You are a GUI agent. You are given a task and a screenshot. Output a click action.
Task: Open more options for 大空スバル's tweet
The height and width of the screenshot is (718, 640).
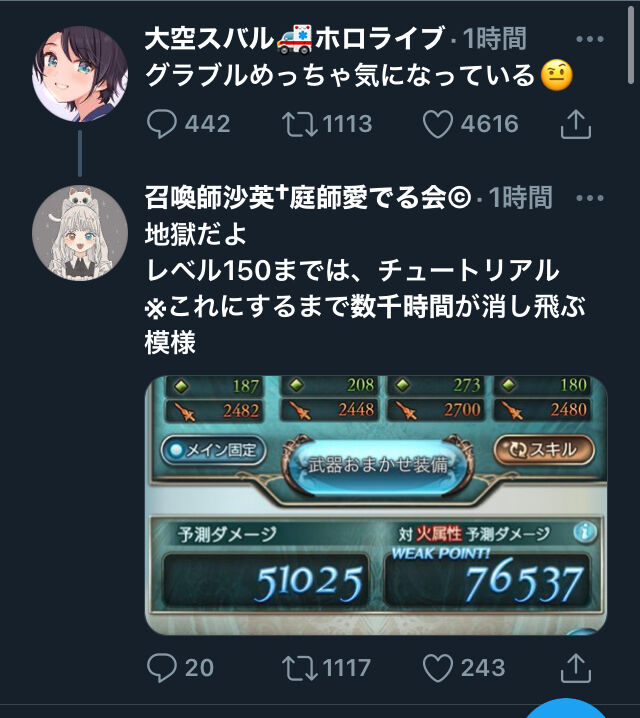[x=590, y=39]
